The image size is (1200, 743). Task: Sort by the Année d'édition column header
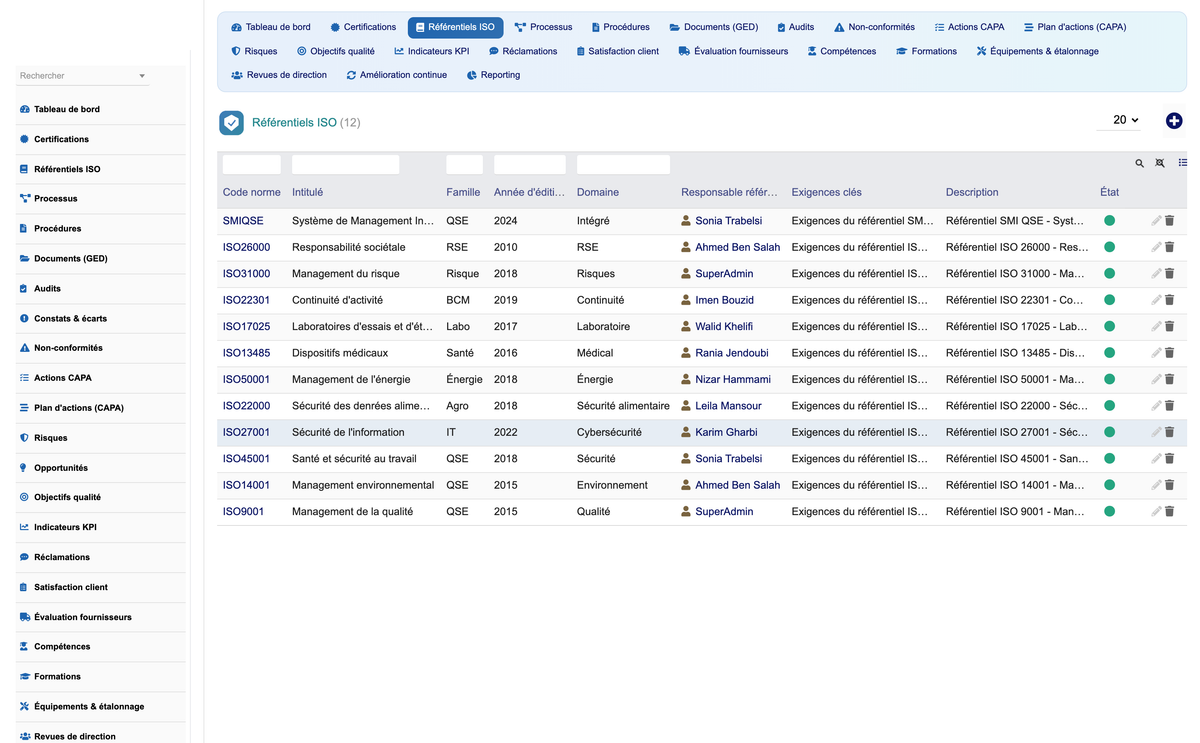coord(529,192)
